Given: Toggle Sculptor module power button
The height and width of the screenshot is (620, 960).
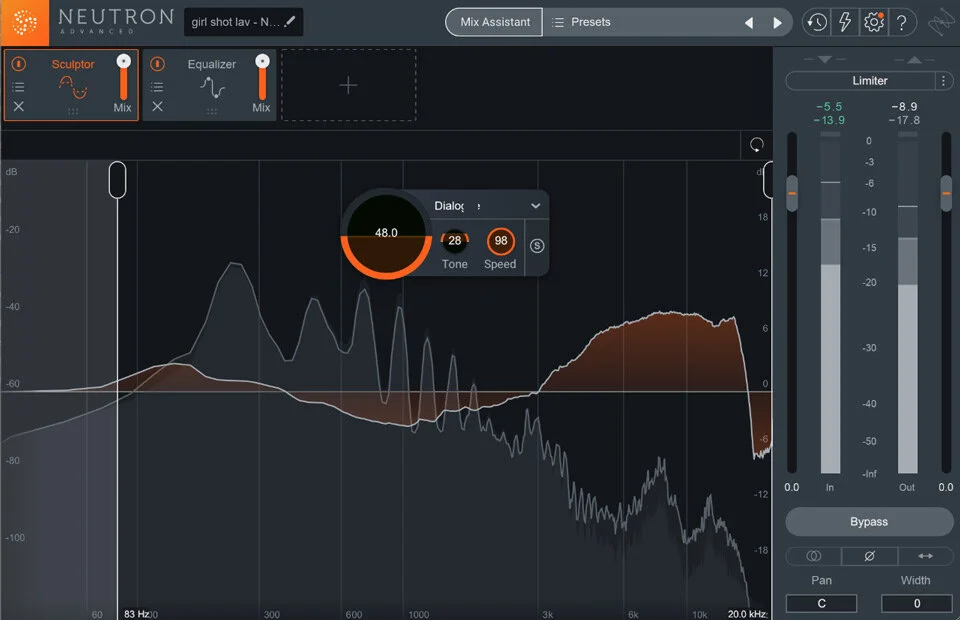Looking at the screenshot, I should click(x=18, y=64).
